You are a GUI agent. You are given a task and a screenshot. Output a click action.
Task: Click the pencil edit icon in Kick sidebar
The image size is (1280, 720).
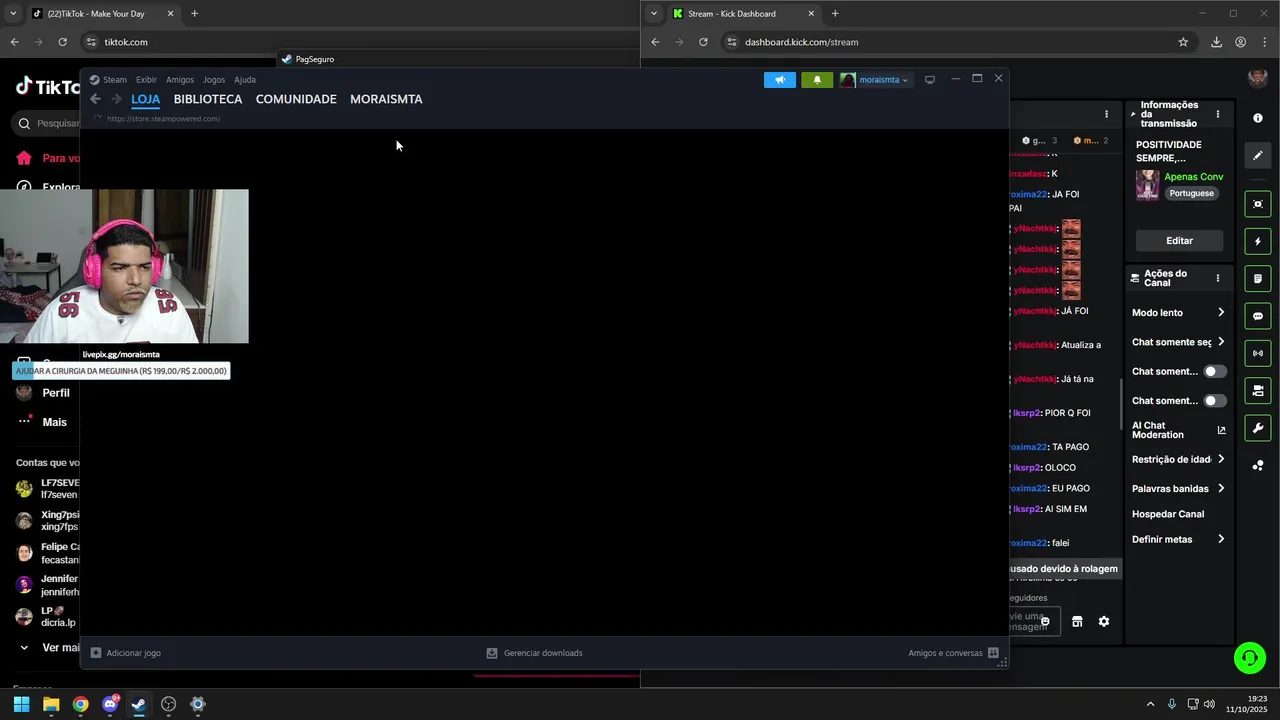pyautogui.click(x=1258, y=155)
